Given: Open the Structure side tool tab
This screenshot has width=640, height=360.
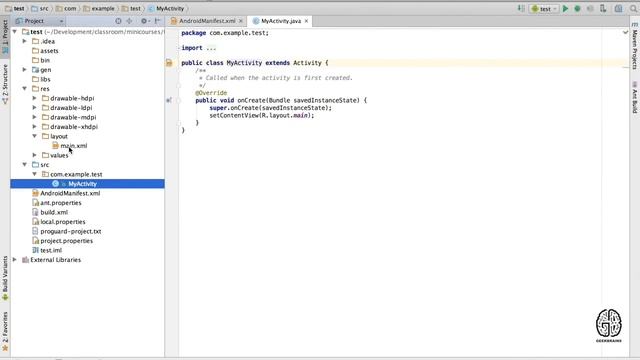Looking at the screenshot, I should [5, 84].
